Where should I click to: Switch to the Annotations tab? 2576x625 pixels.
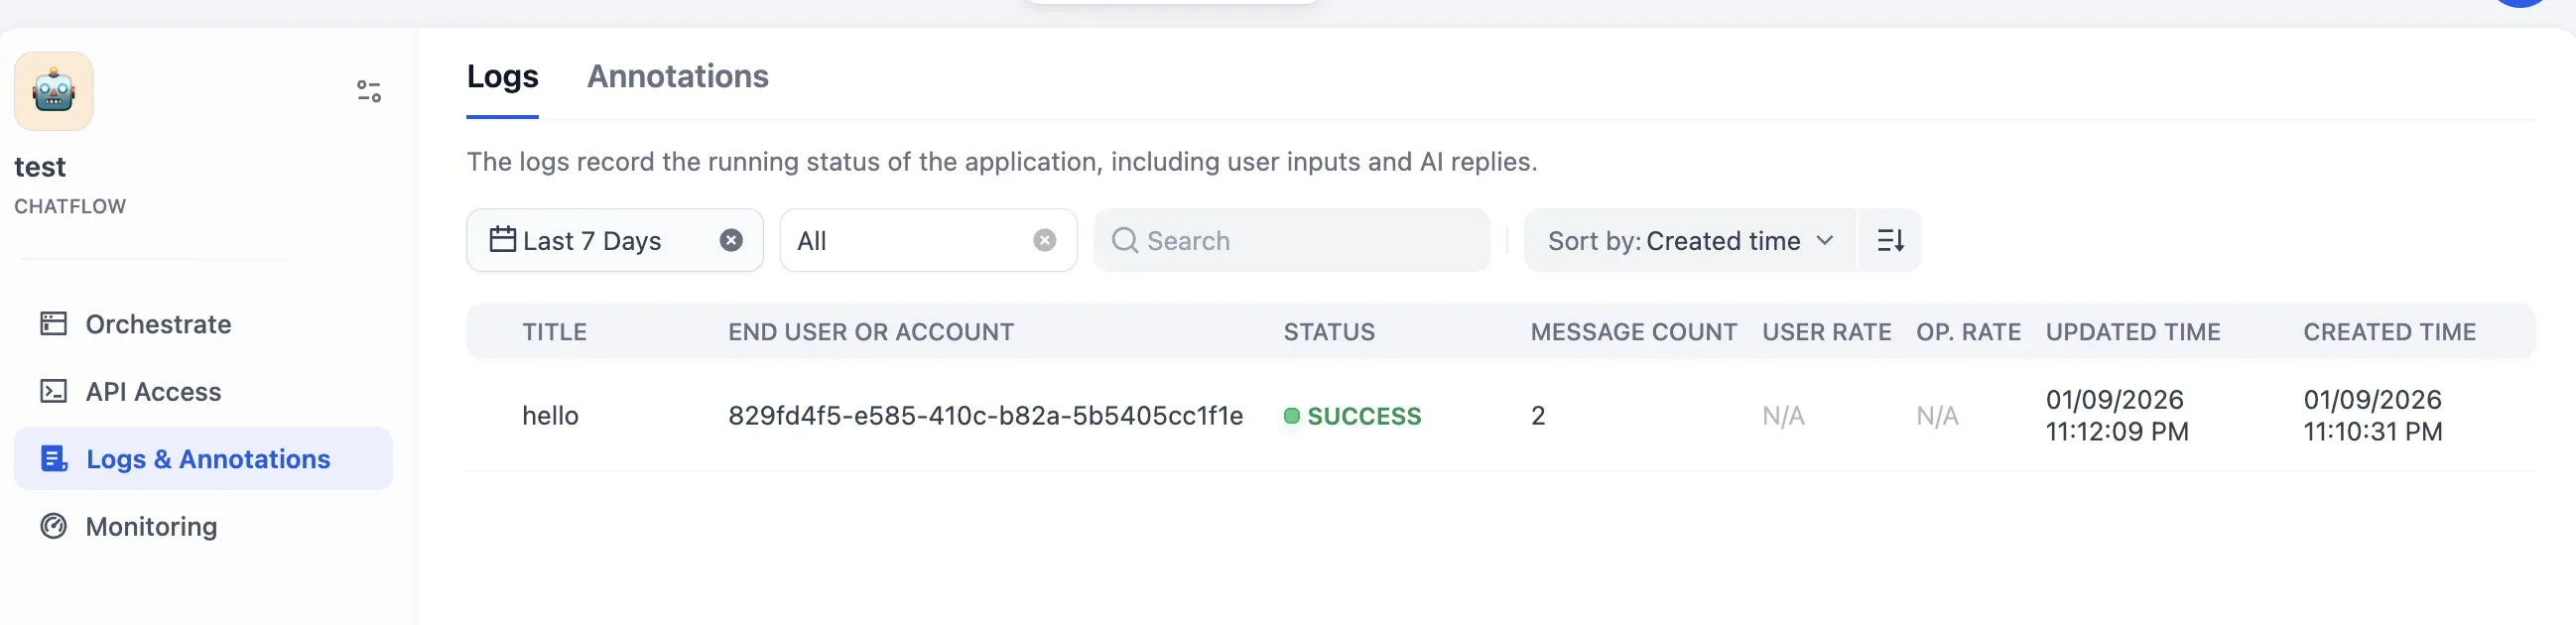click(677, 77)
